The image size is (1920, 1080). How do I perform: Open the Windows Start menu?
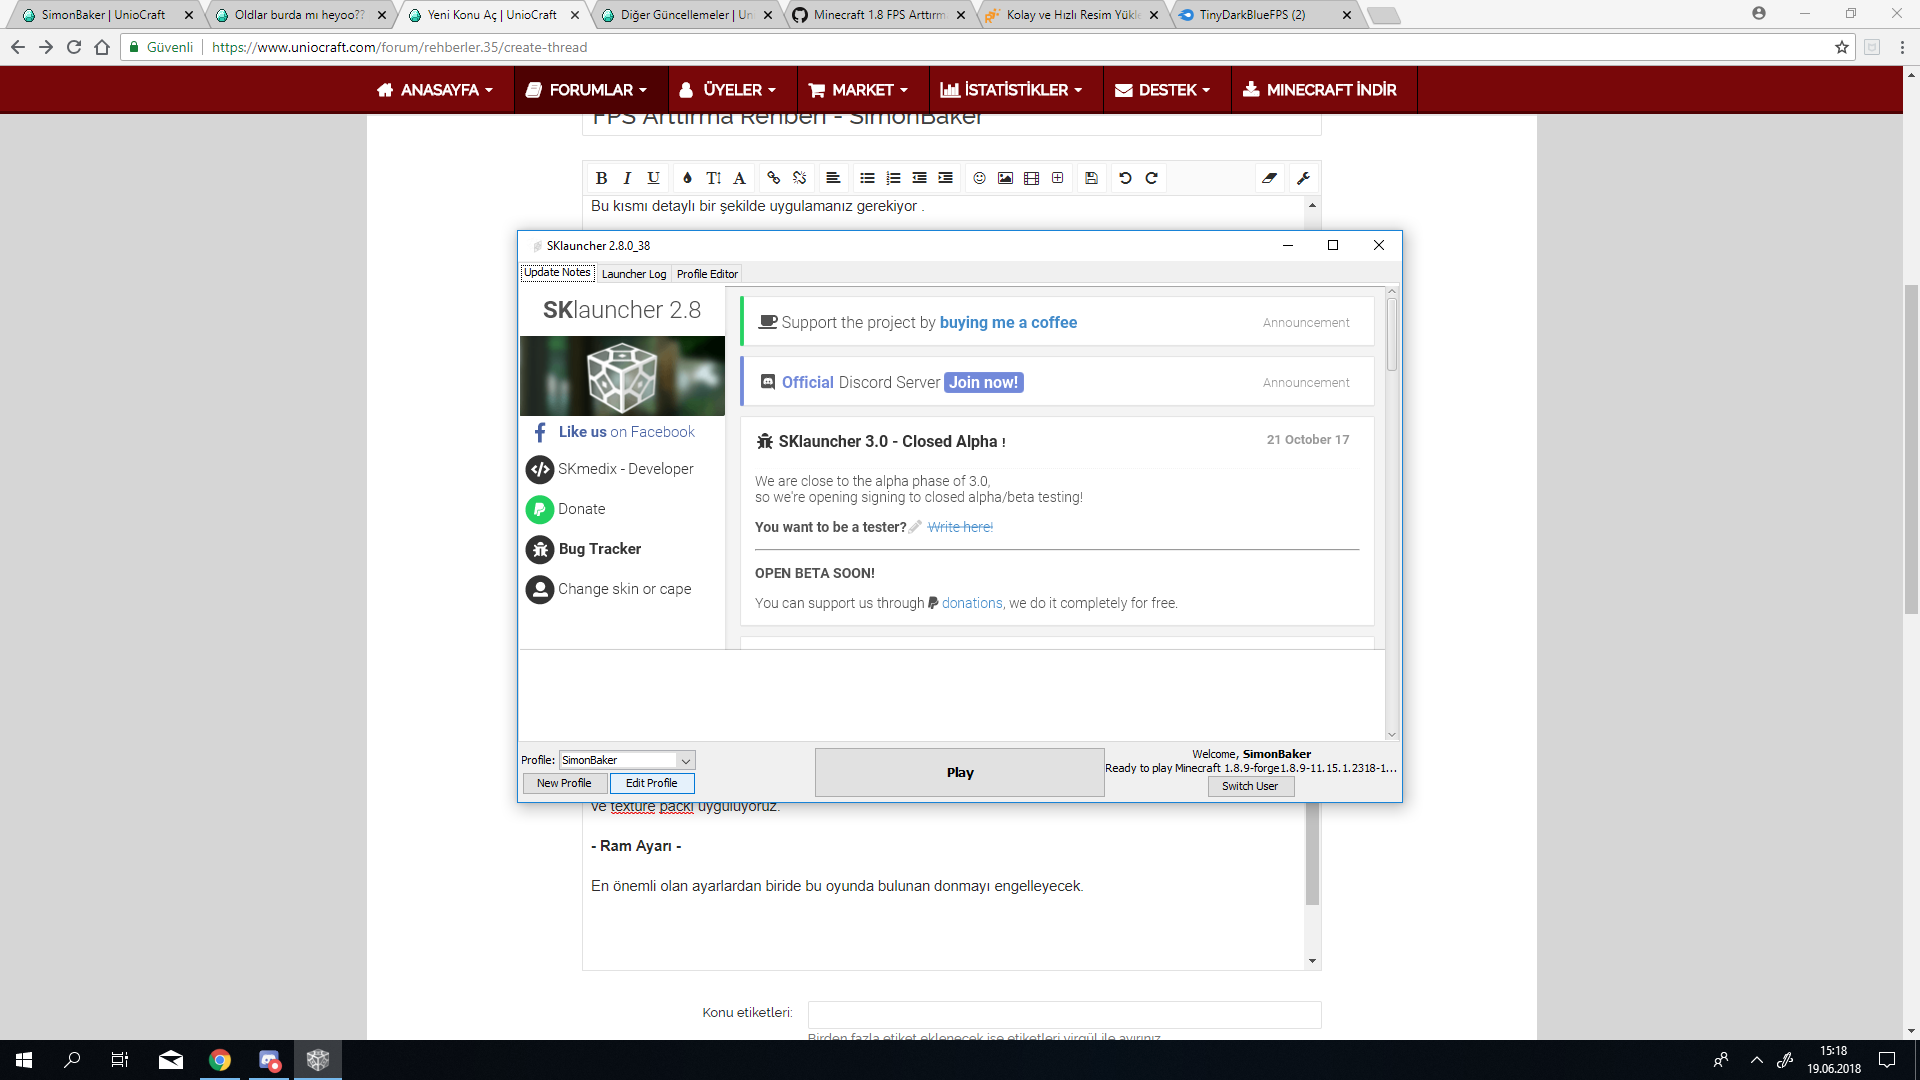(x=24, y=1060)
